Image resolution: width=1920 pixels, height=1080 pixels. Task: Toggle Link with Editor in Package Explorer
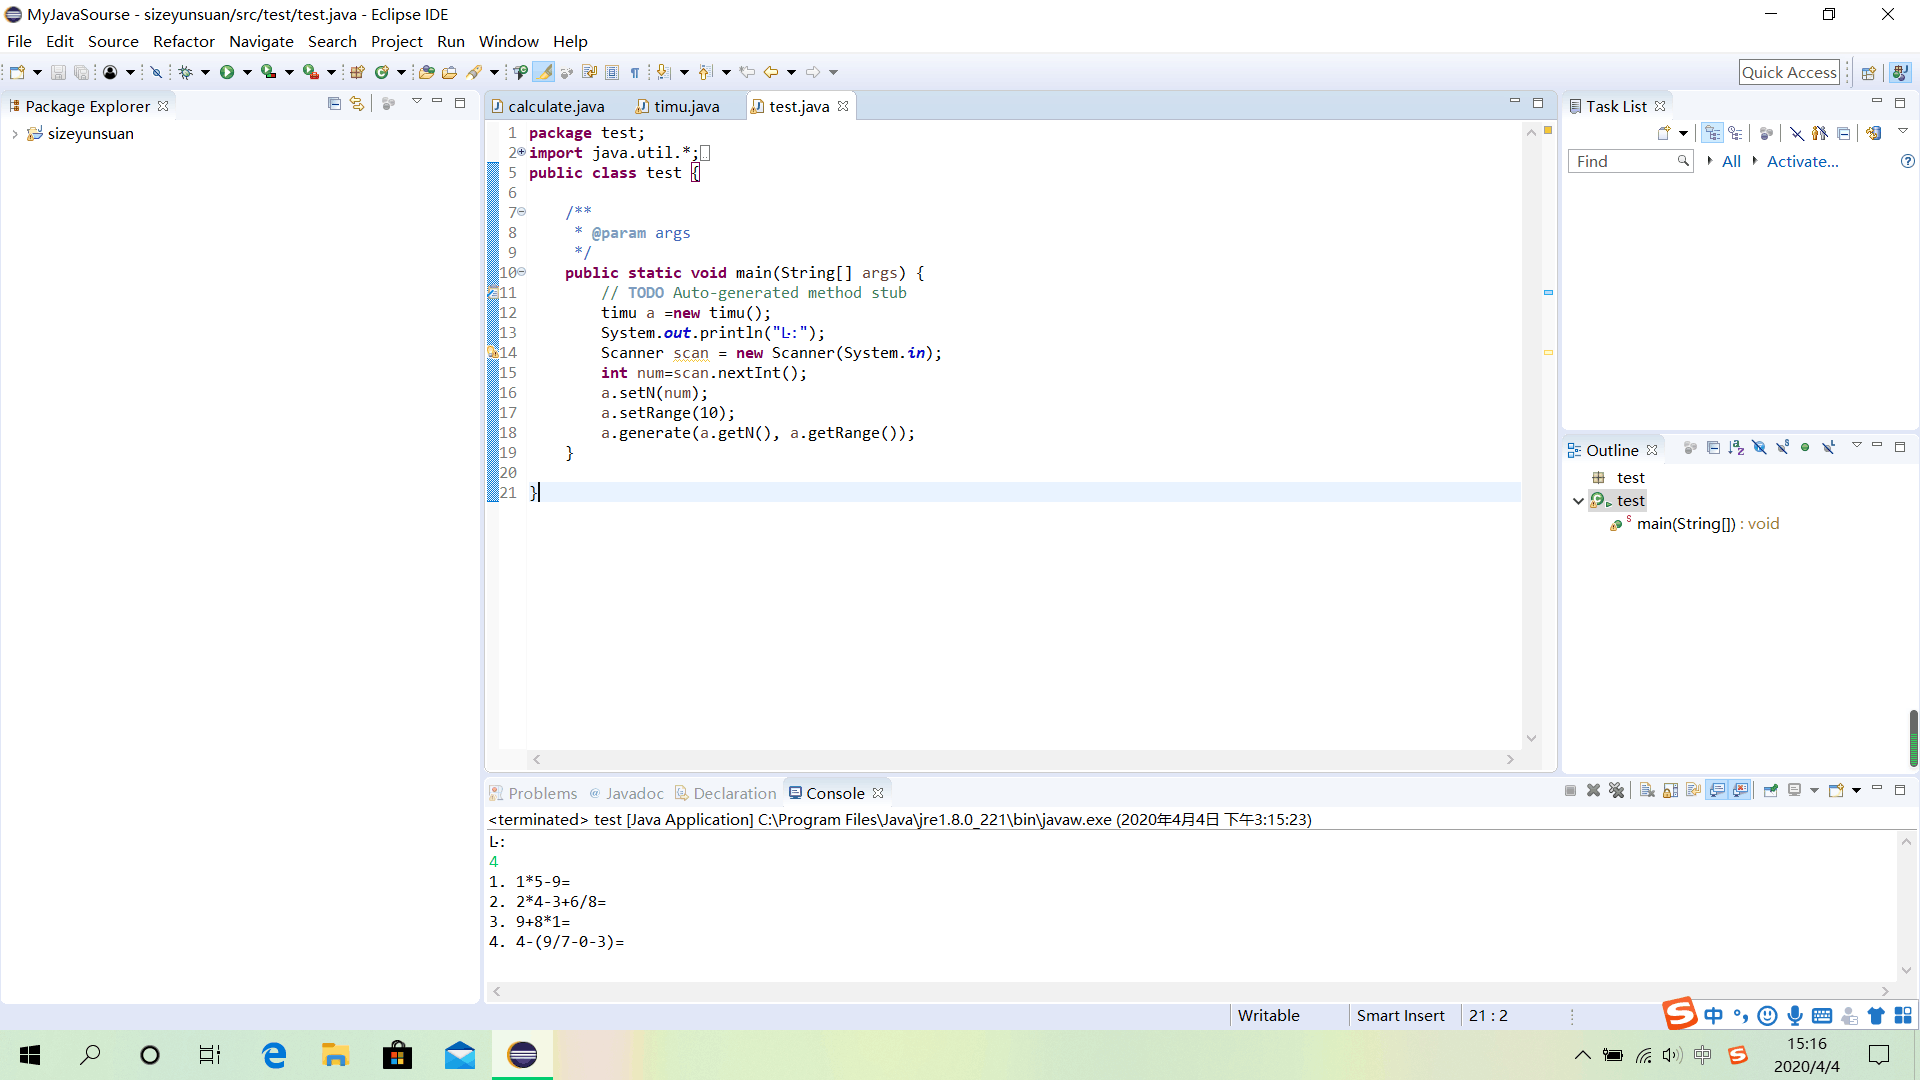(x=357, y=104)
